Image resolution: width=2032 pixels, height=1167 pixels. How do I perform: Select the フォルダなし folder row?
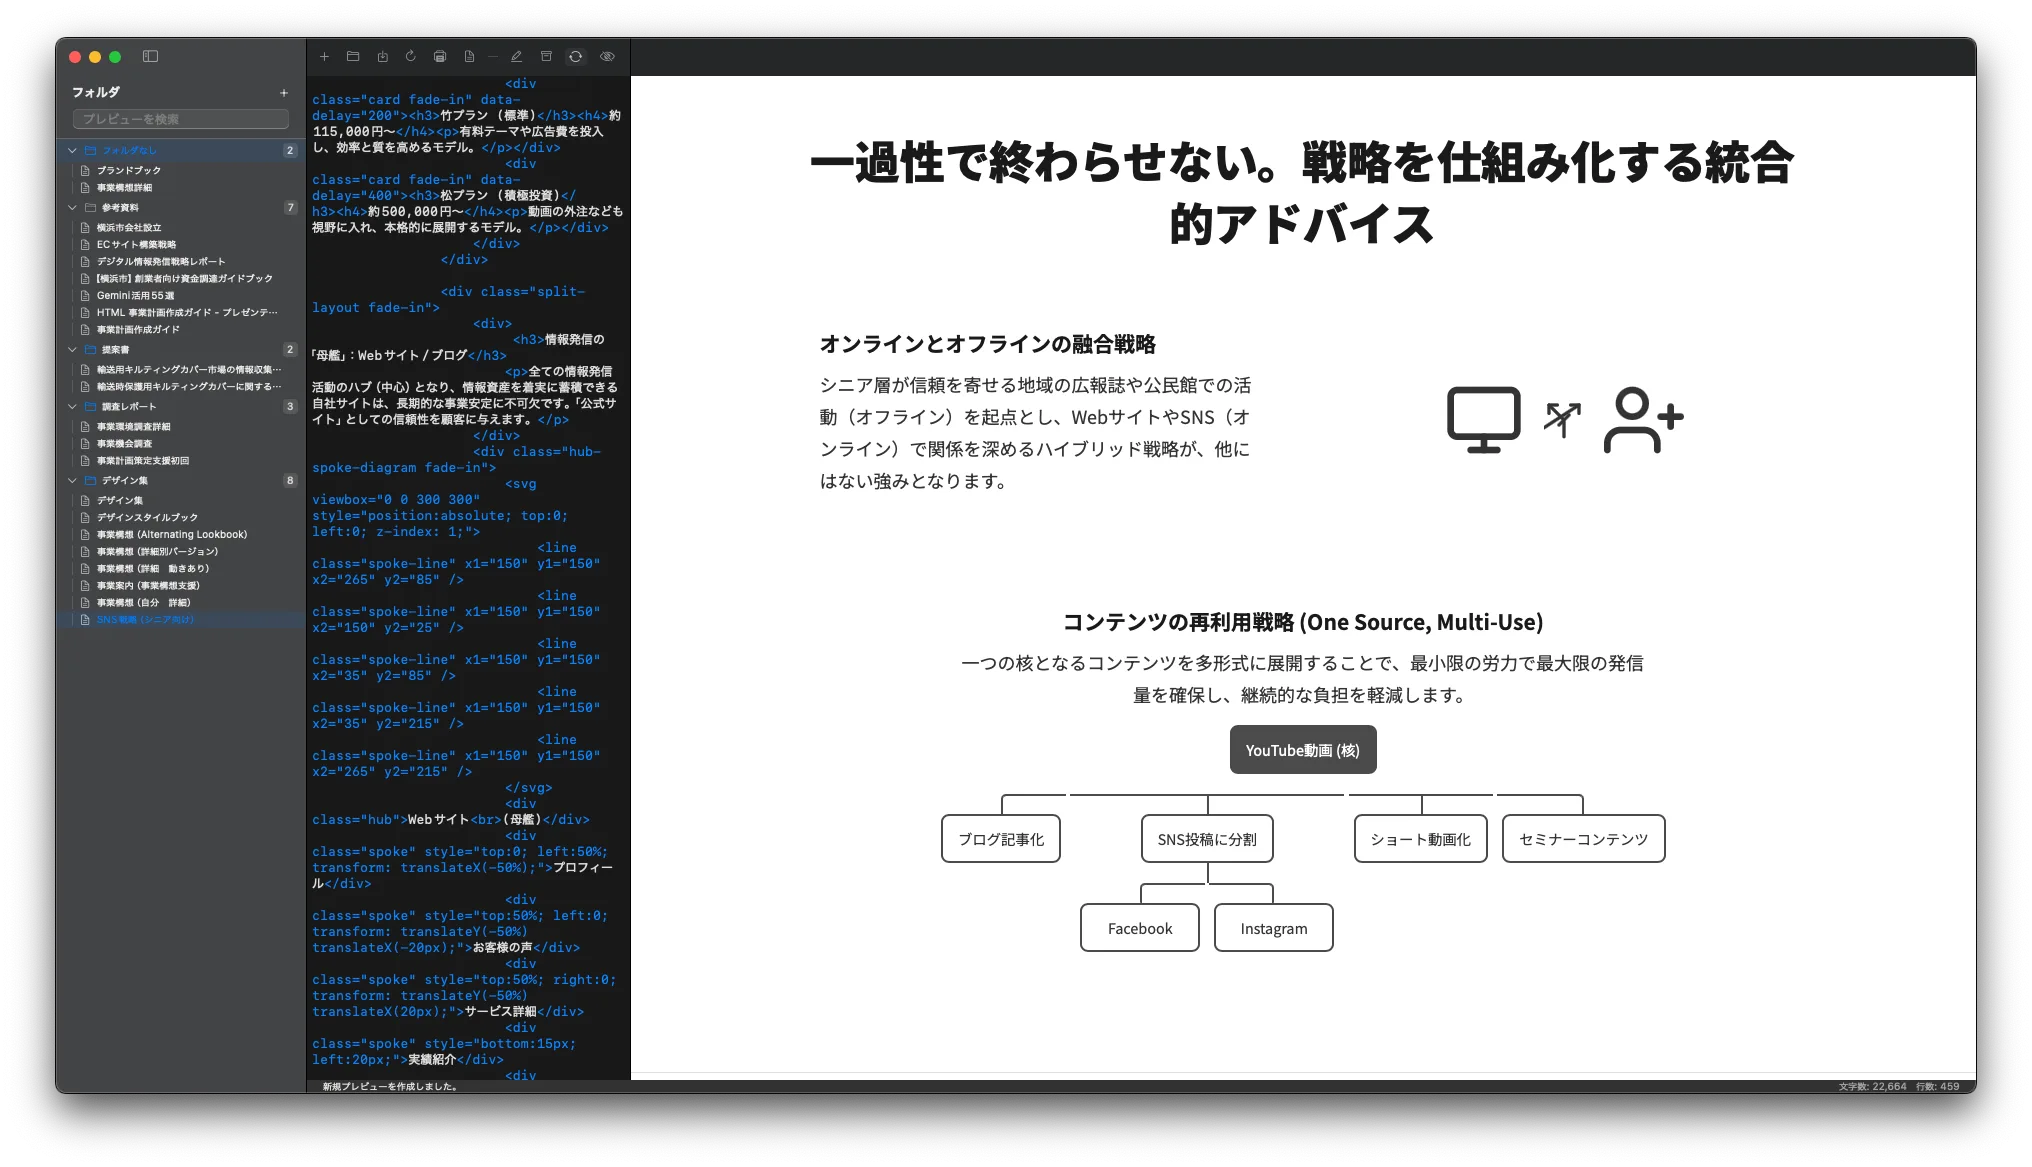tap(181, 151)
